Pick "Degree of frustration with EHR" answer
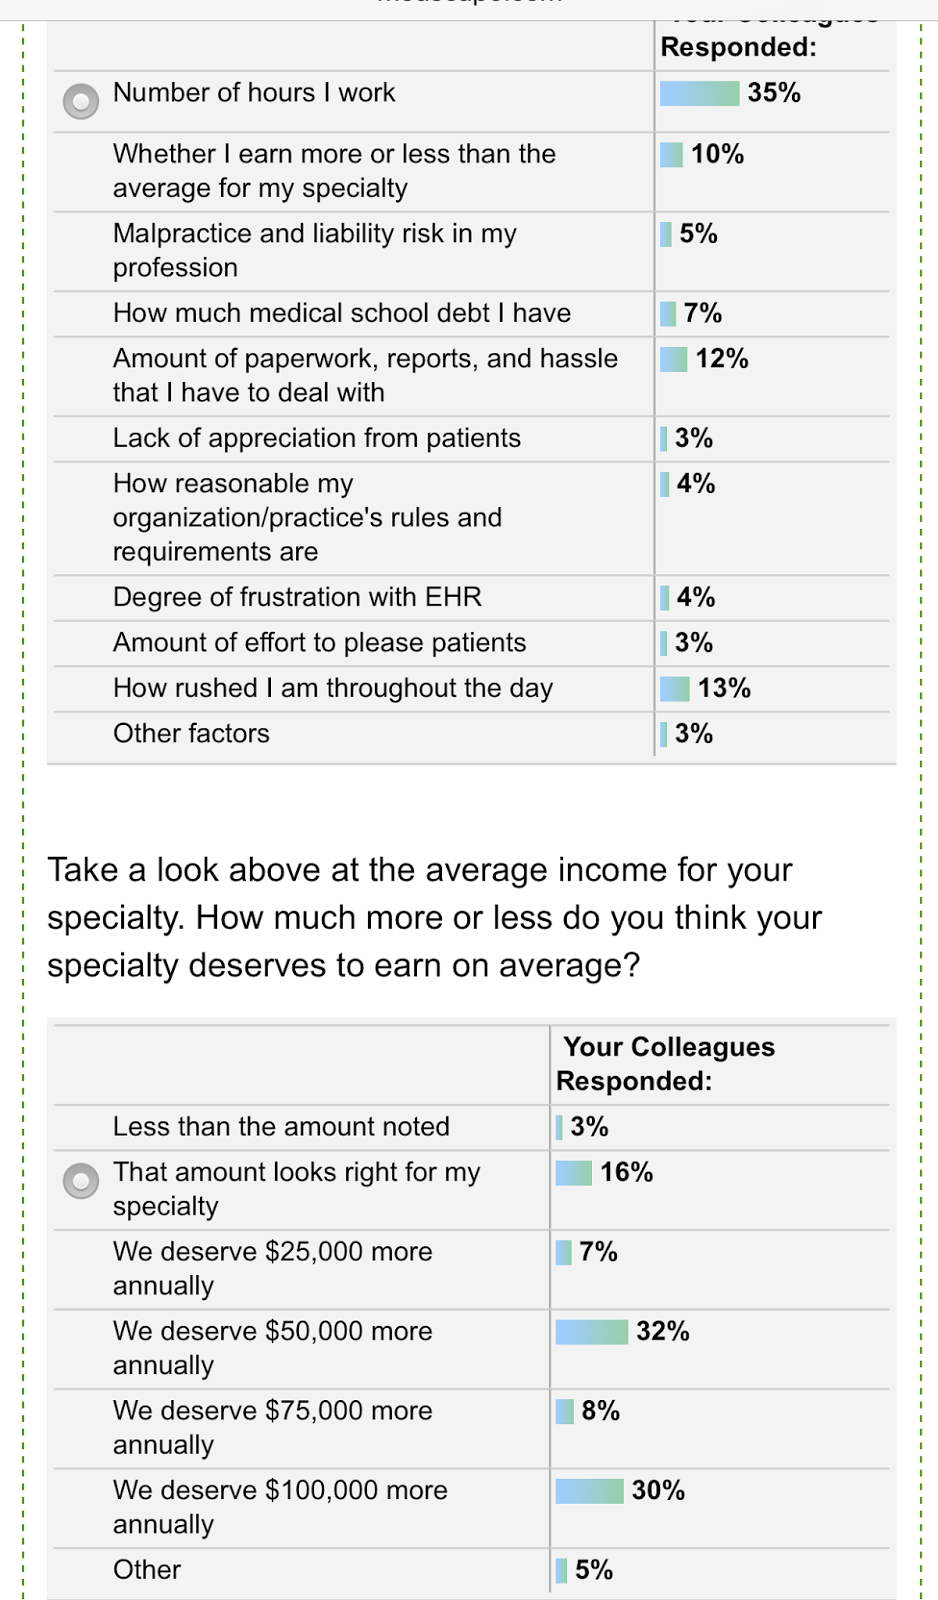 [297, 597]
